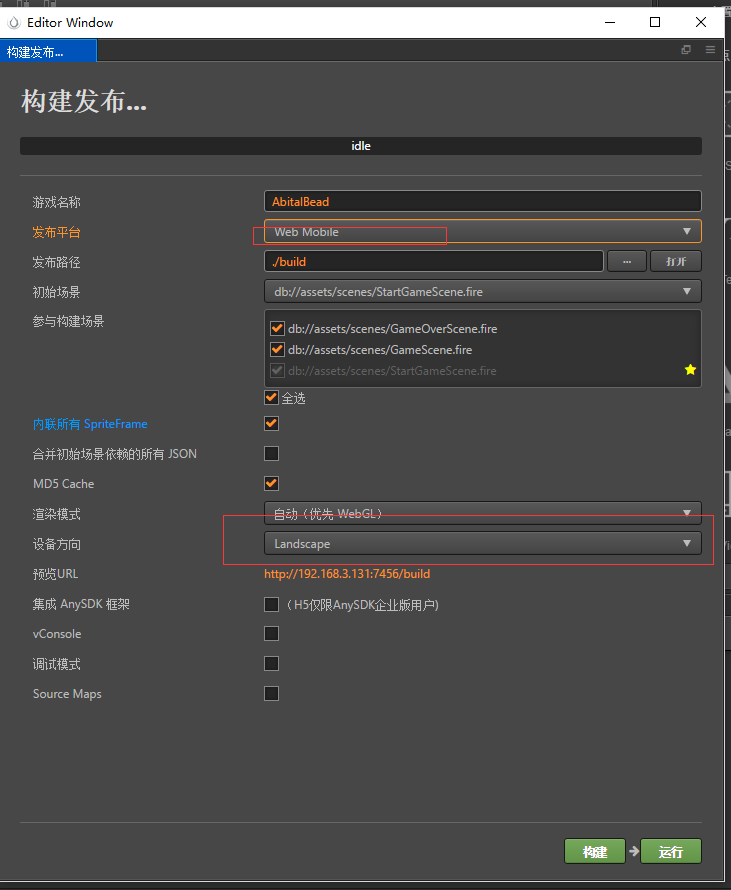Close the Editor Window
This screenshot has height=890, width=731.
[701, 22]
